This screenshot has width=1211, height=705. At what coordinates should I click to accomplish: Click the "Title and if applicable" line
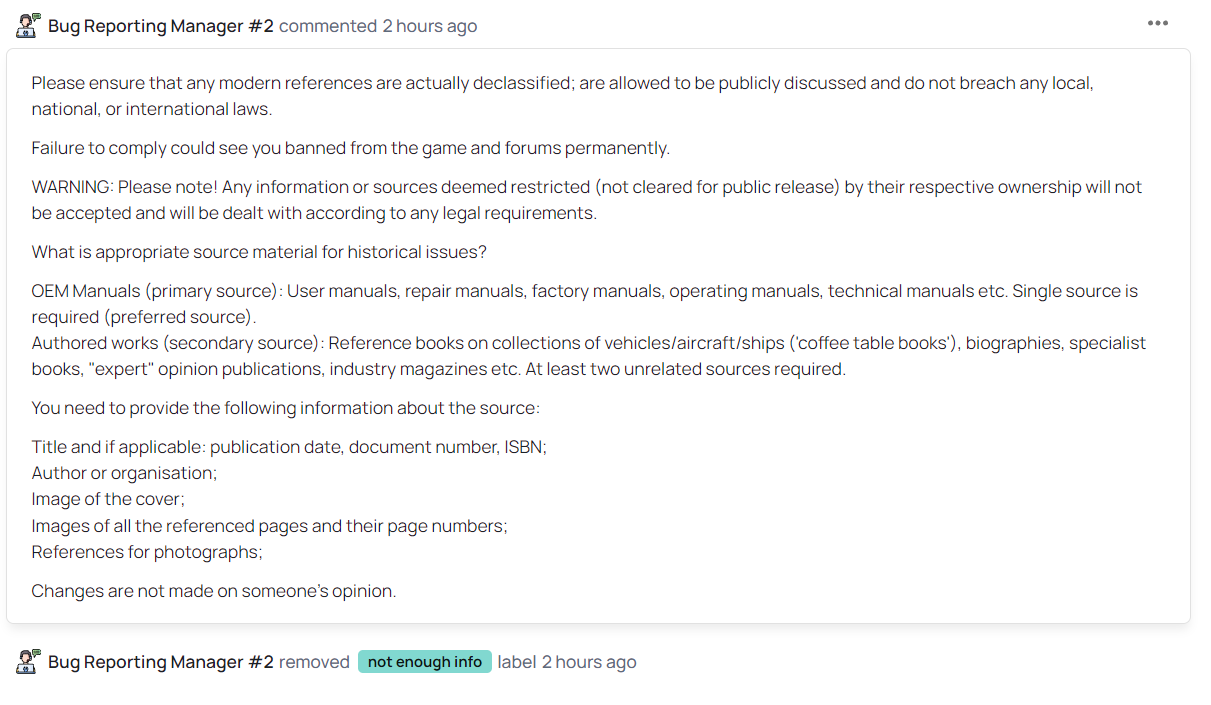click(289, 447)
